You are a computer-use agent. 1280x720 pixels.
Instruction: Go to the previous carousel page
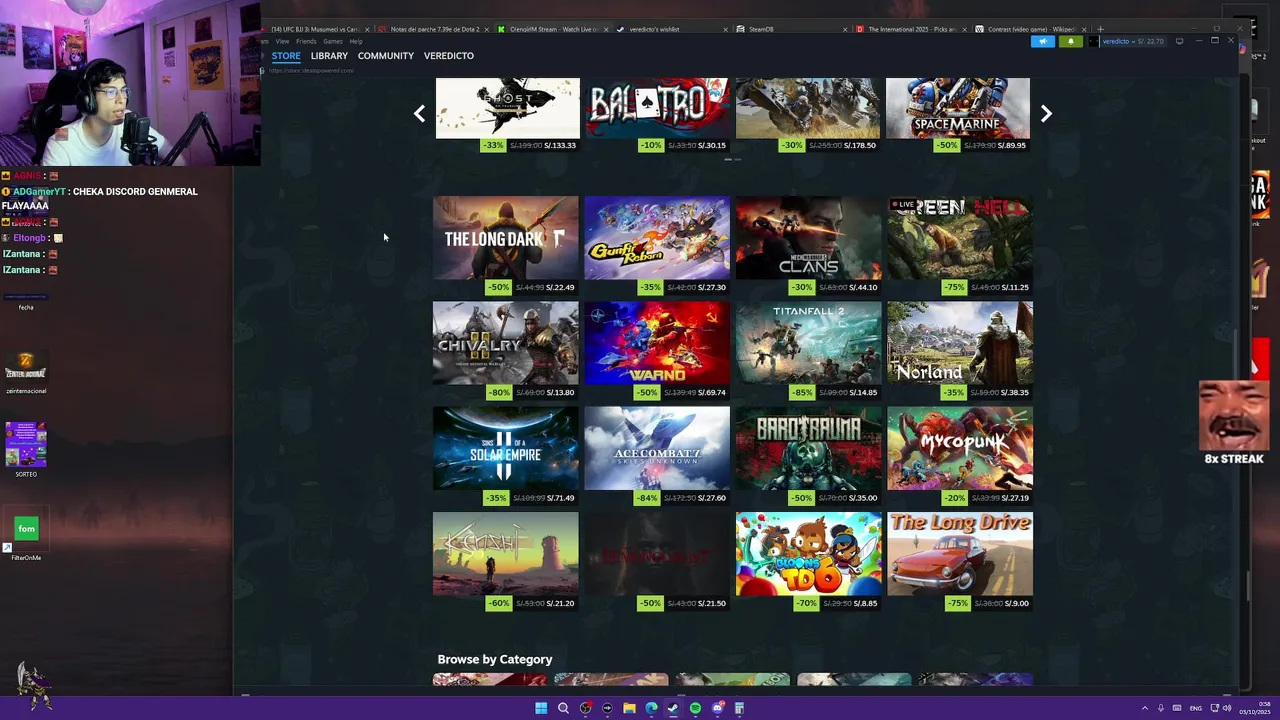click(419, 114)
